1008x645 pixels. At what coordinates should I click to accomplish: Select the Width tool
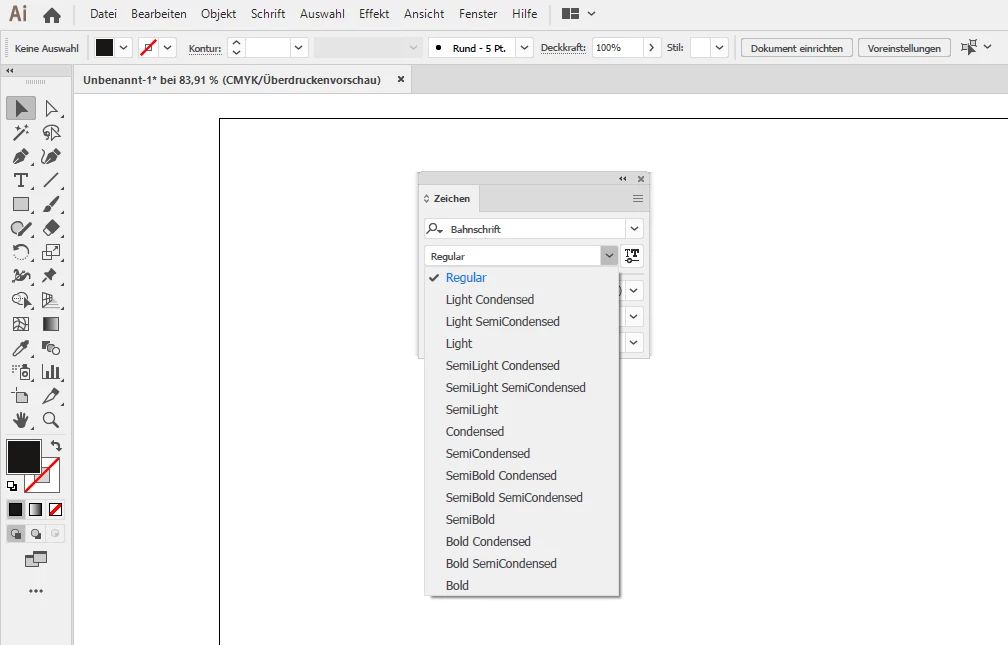(21, 276)
